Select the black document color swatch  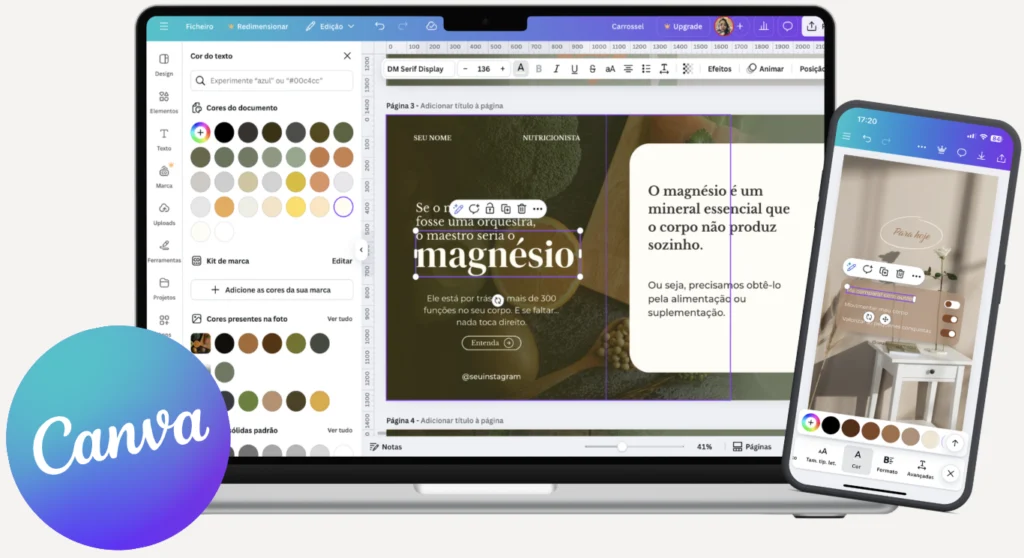(224, 132)
